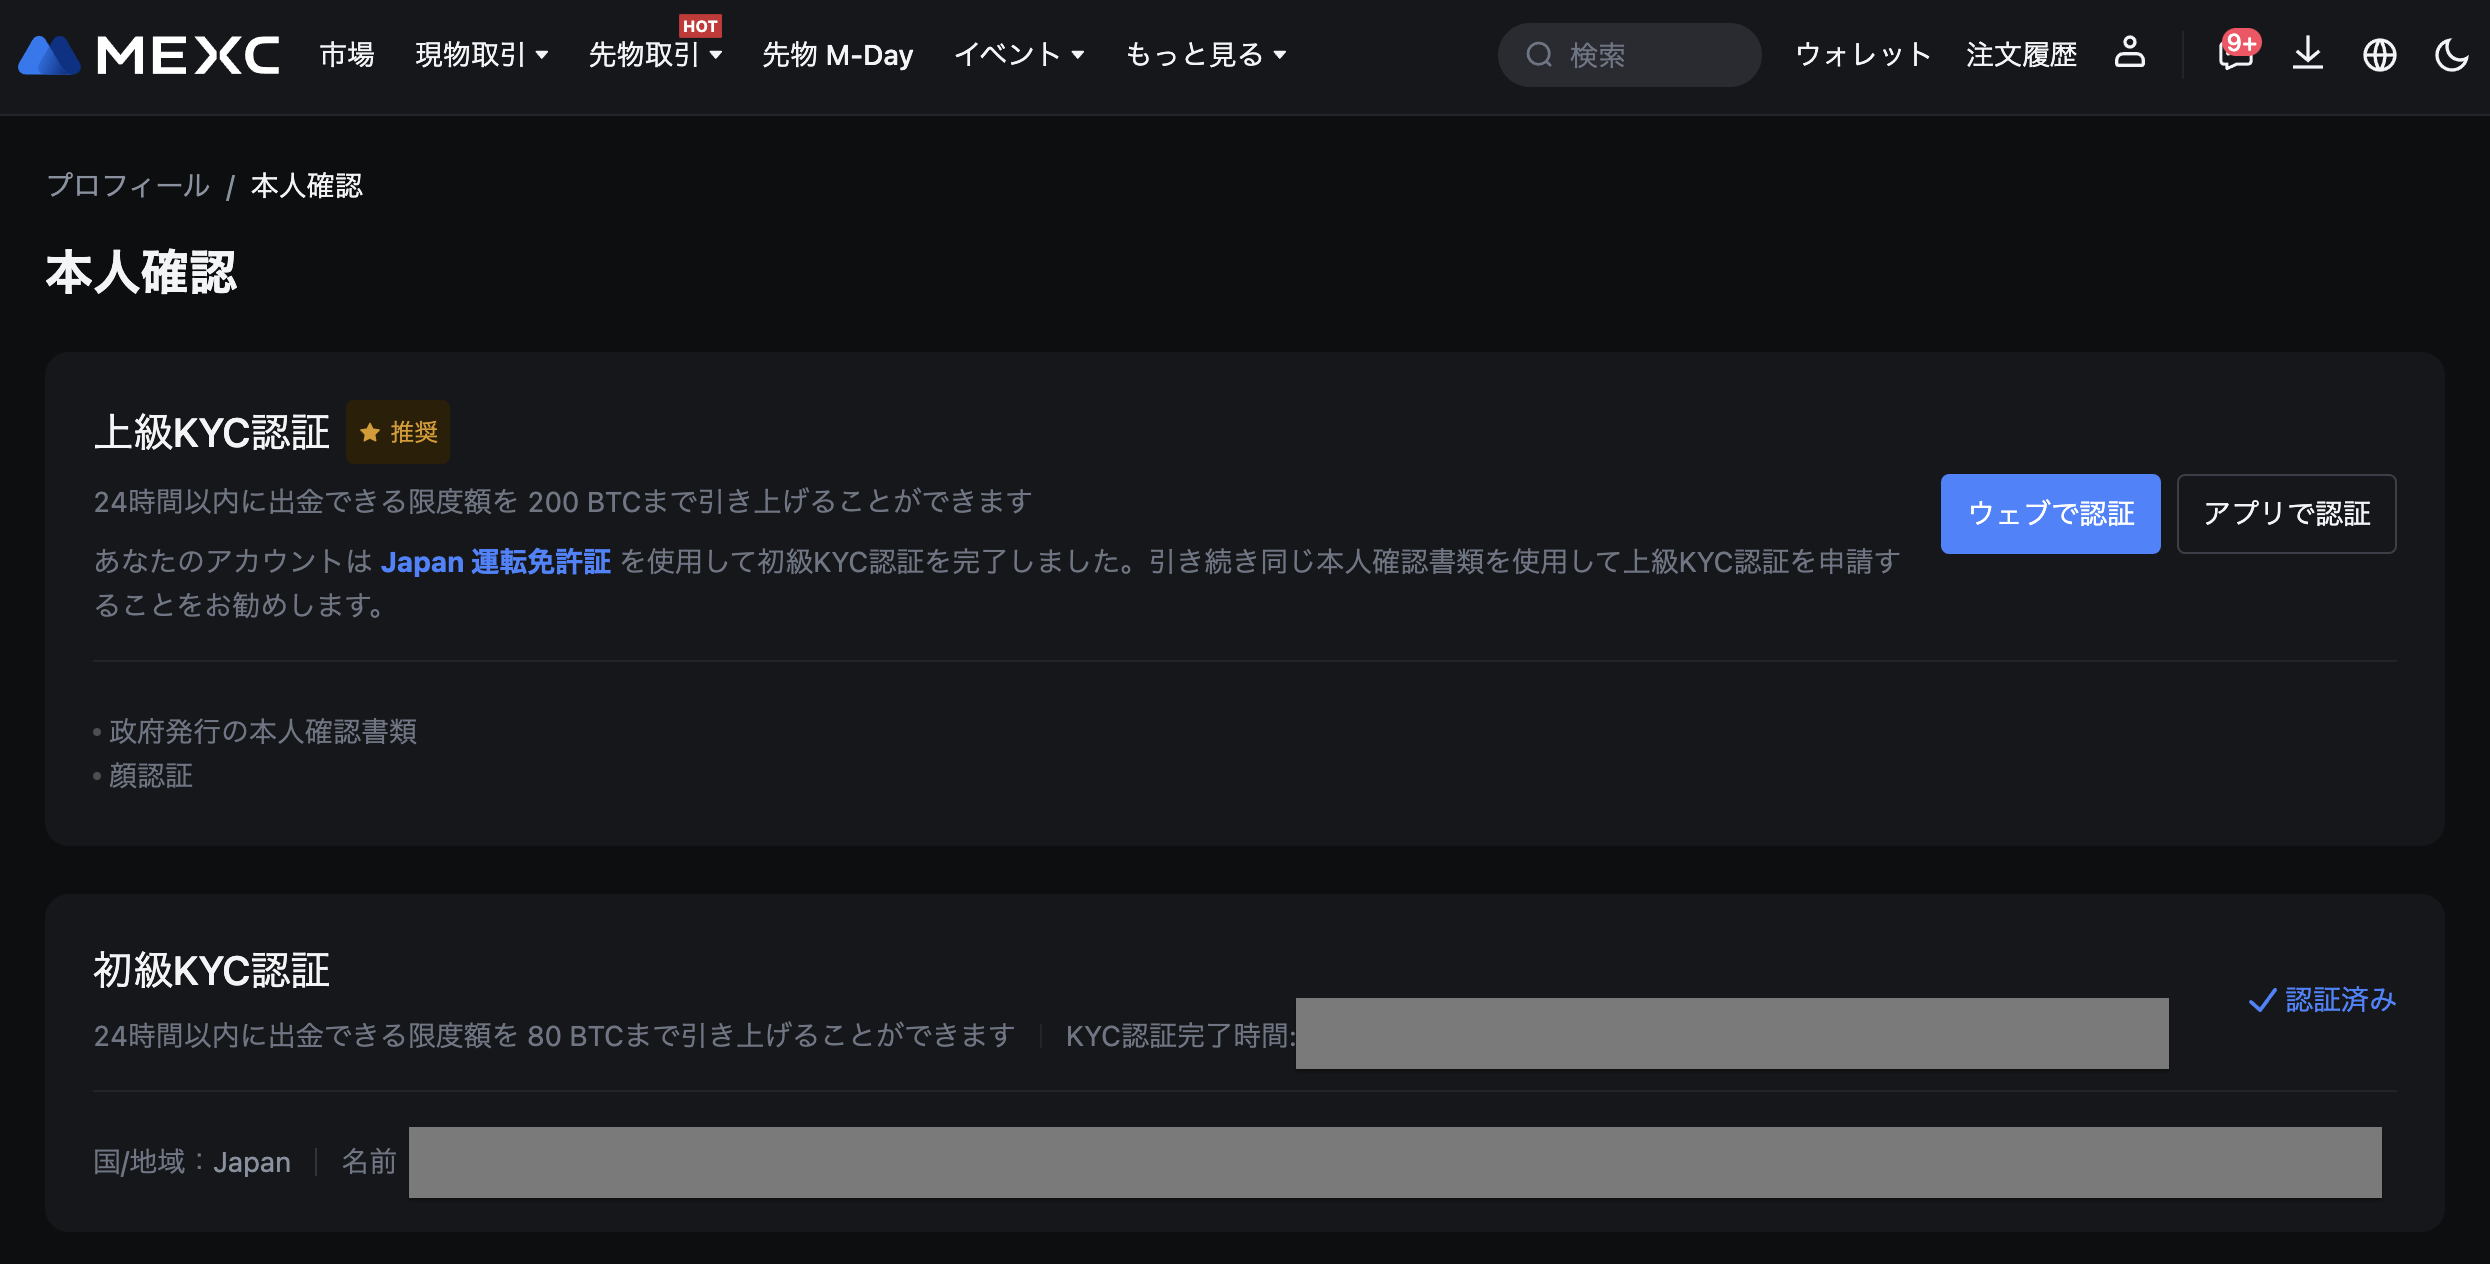2490x1264 pixels.
Task: Expand the 先物取引 dropdown
Action: coord(655,54)
